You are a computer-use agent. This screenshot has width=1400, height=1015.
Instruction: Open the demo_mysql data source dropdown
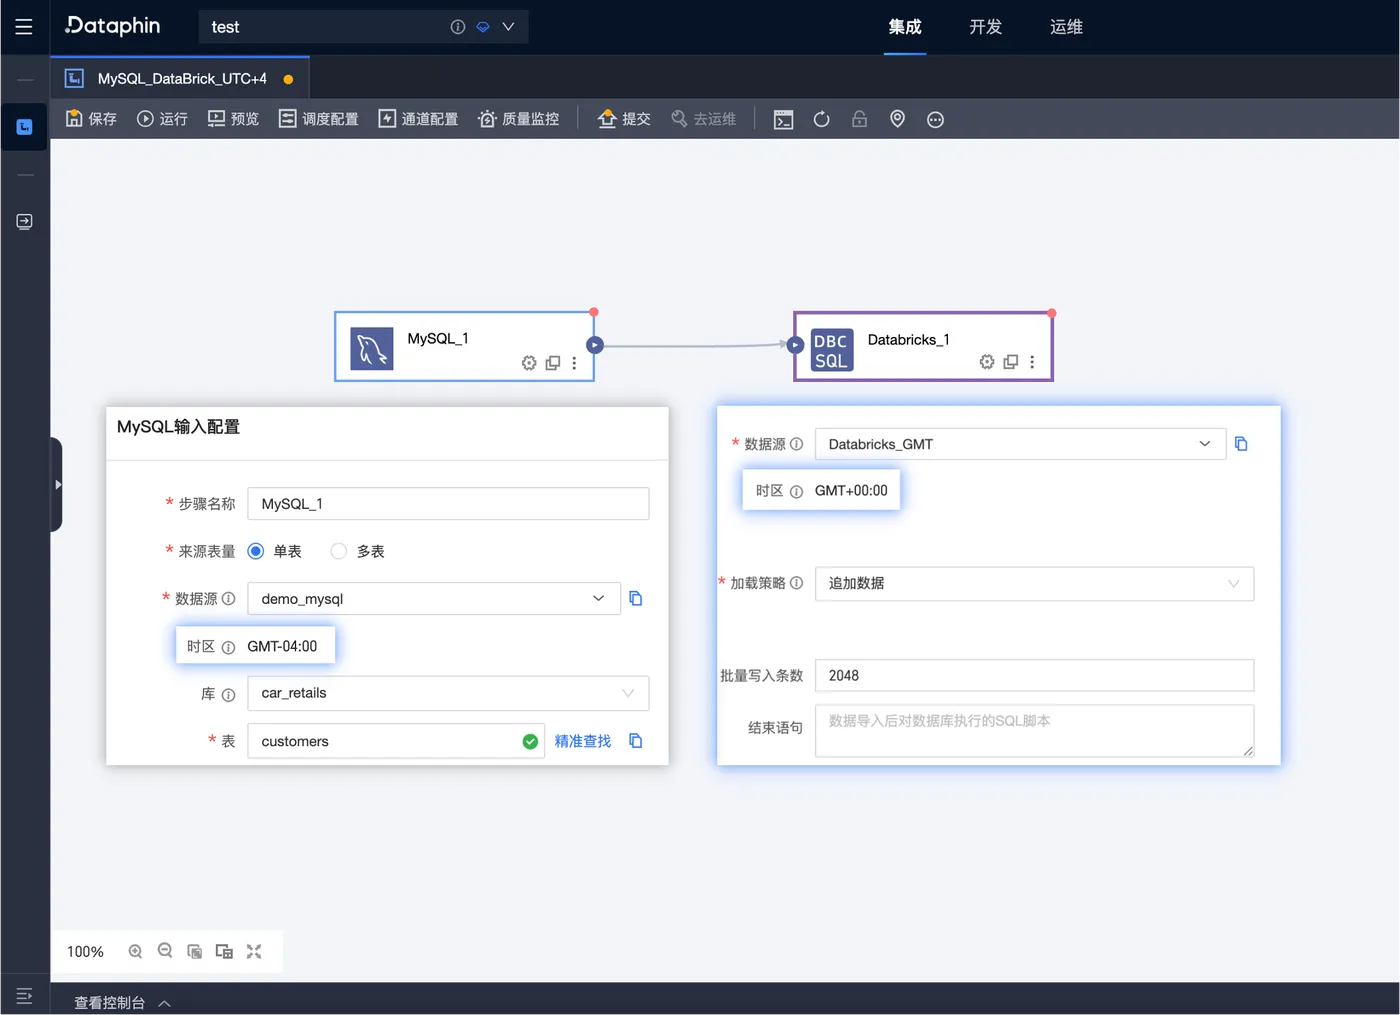point(434,599)
